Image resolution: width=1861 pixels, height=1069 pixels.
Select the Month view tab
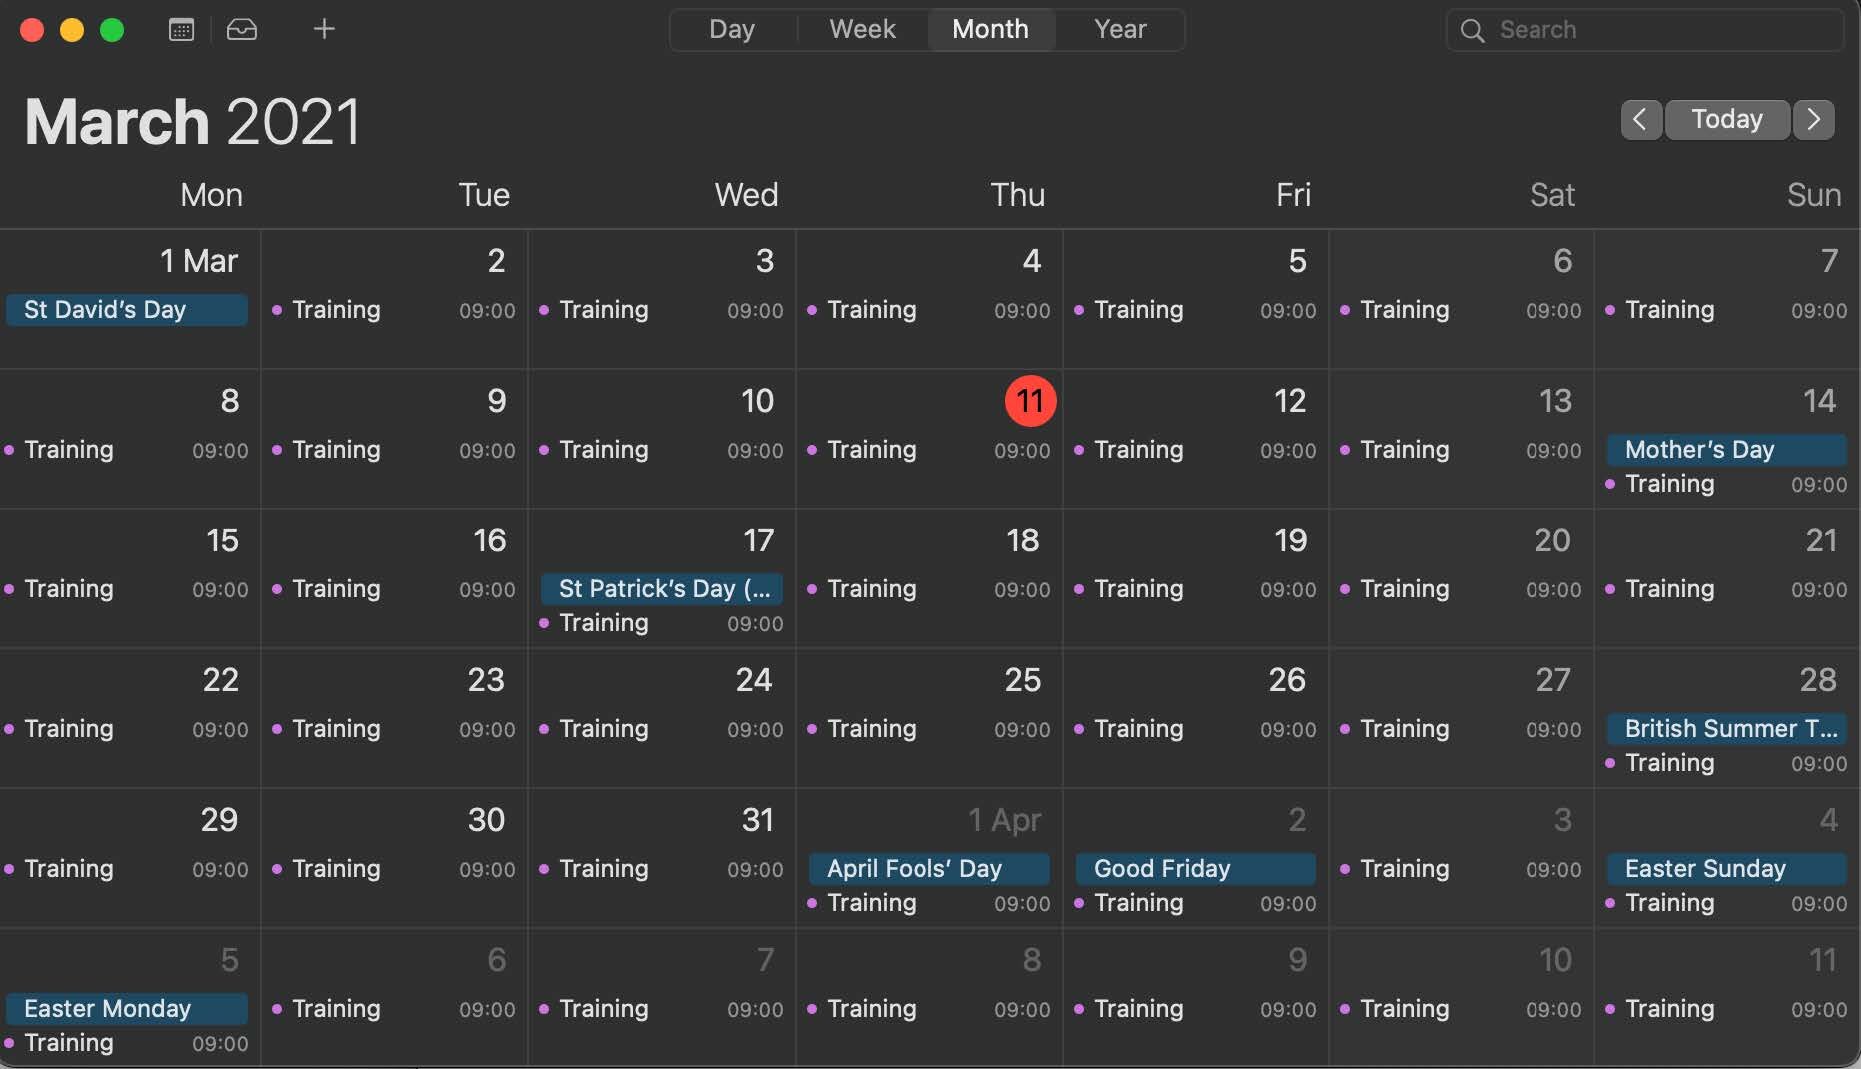pos(990,29)
